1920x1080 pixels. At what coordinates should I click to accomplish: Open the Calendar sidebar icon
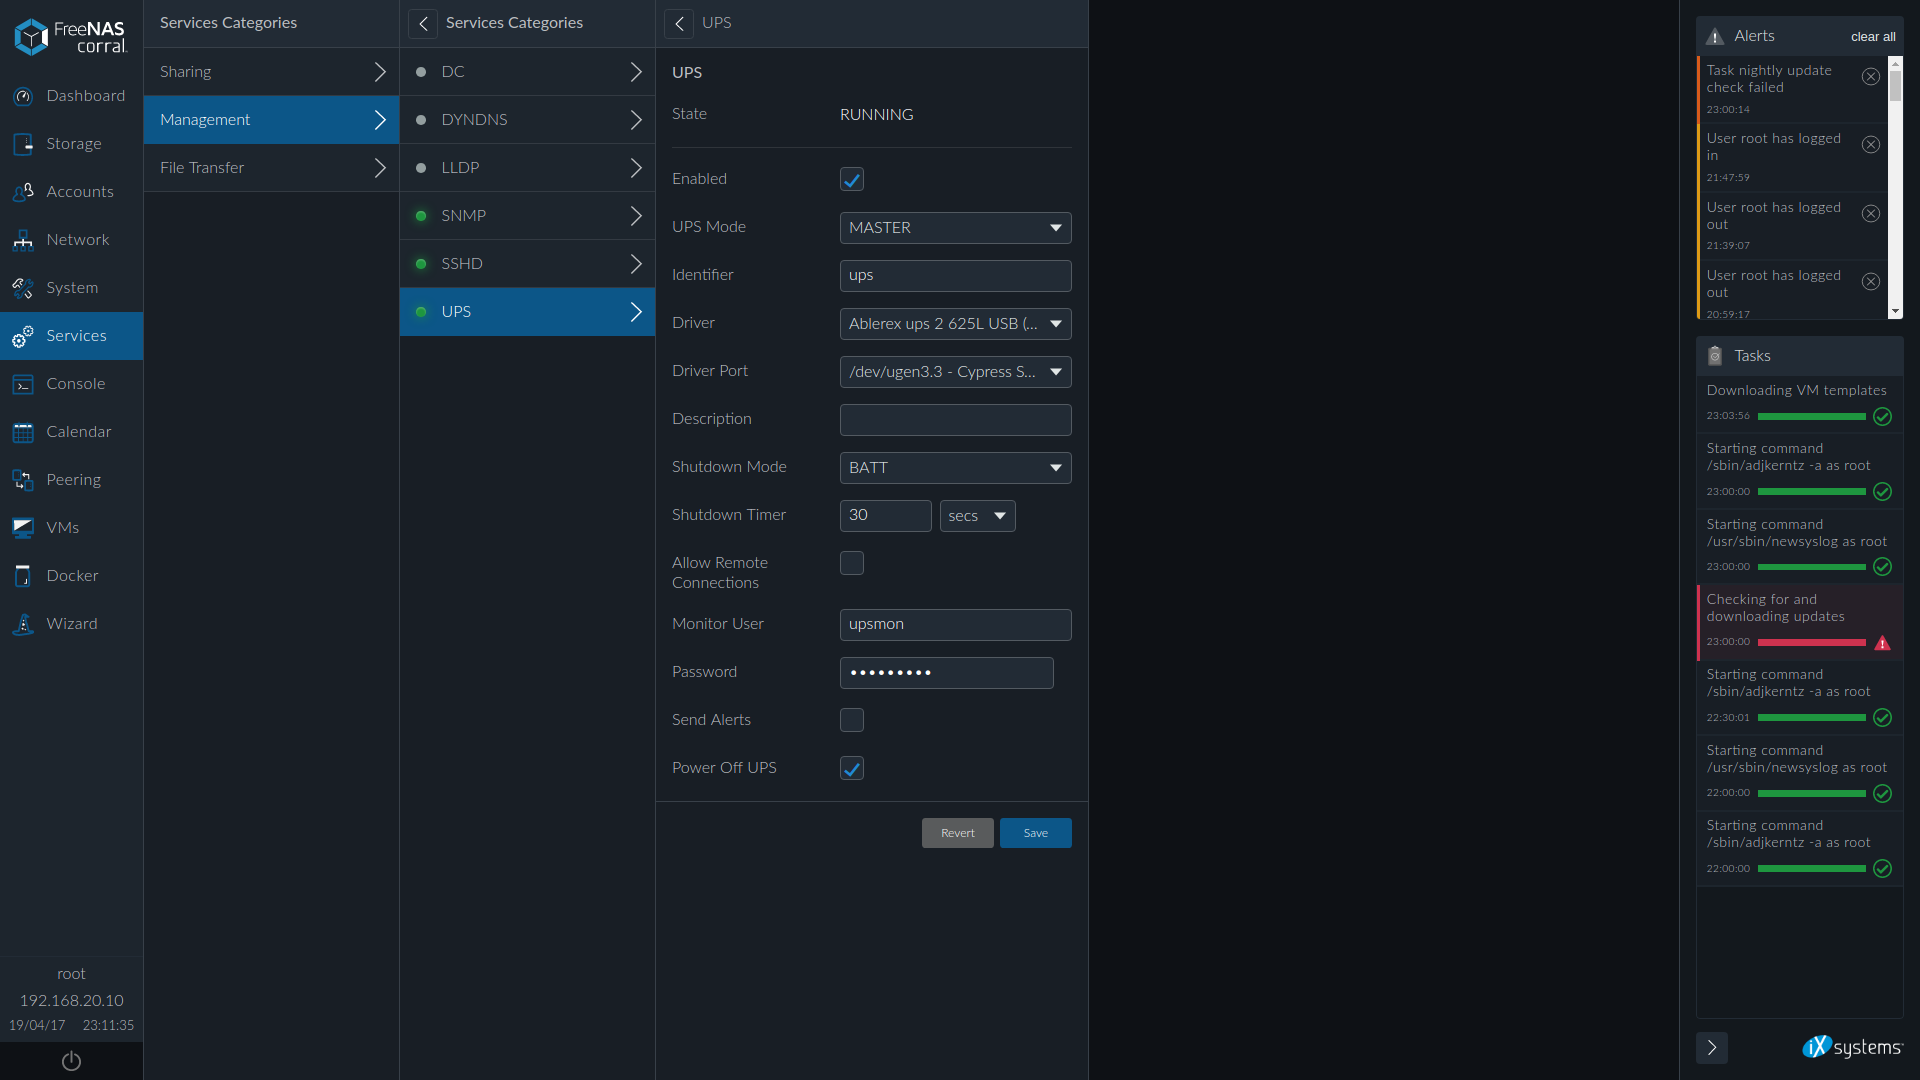(x=23, y=432)
